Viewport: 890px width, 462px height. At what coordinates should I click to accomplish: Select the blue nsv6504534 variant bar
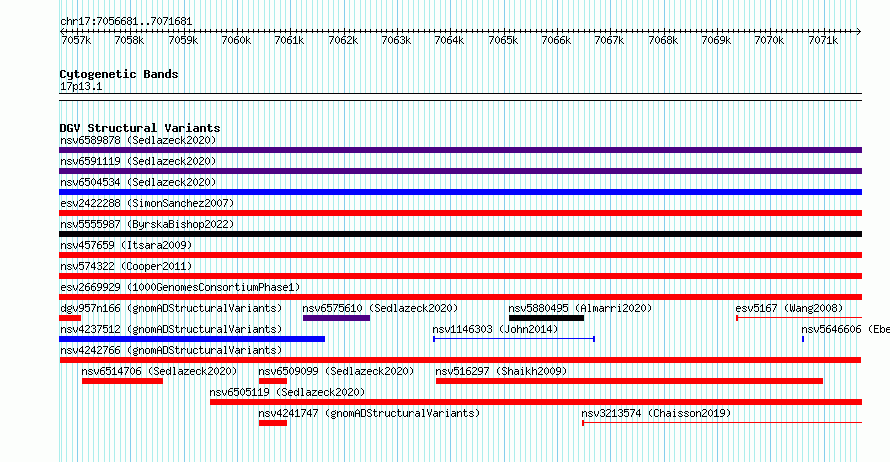tap(460, 192)
